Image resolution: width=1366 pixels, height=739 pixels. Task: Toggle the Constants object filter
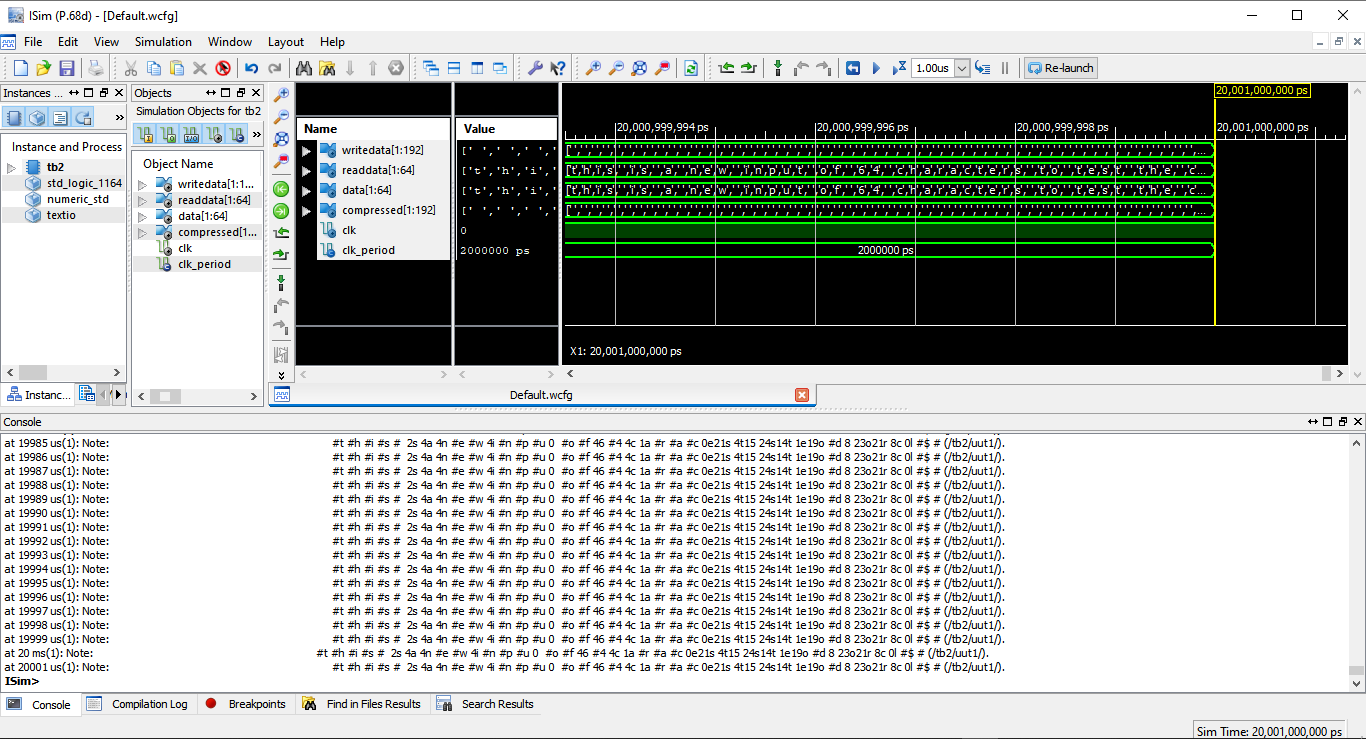(236, 134)
